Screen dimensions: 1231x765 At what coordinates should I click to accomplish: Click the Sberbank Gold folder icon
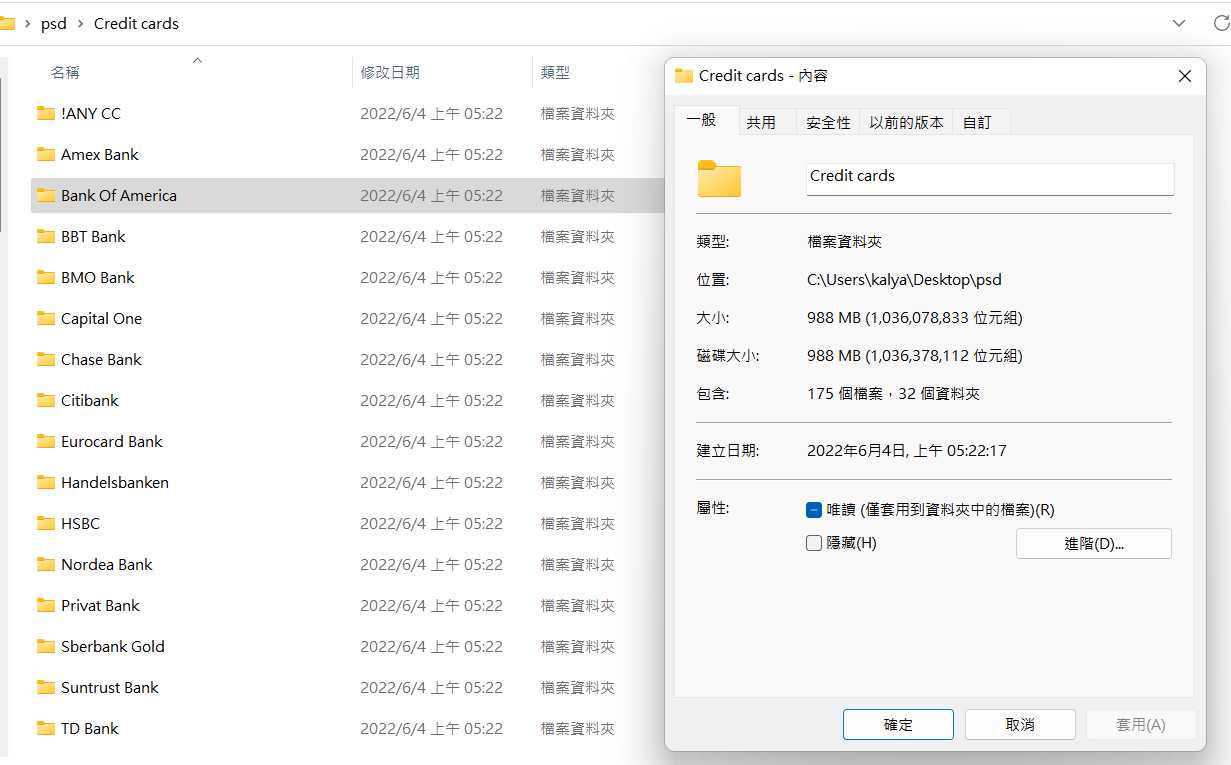pyautogui.click(x=45, y=646)
